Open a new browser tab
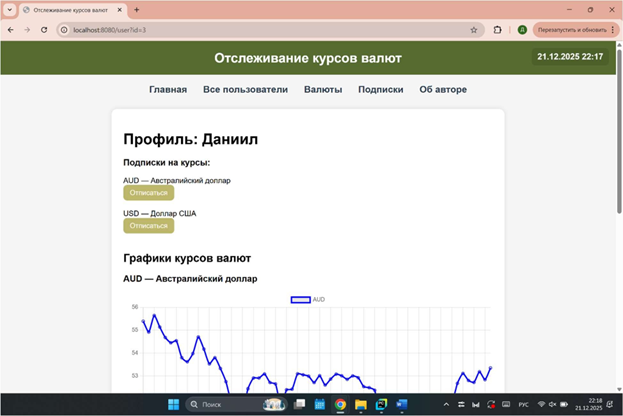This screenshot has height=416, width=623. click(x=137, y=9)
